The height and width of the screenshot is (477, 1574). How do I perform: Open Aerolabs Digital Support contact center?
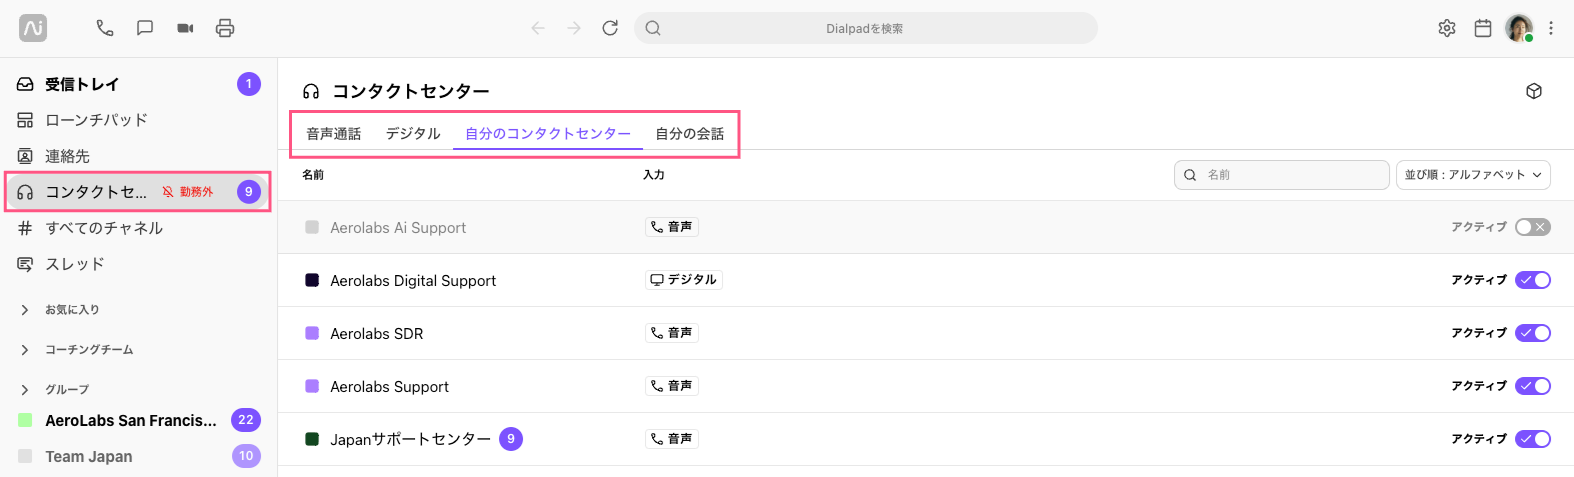[925, 280]
